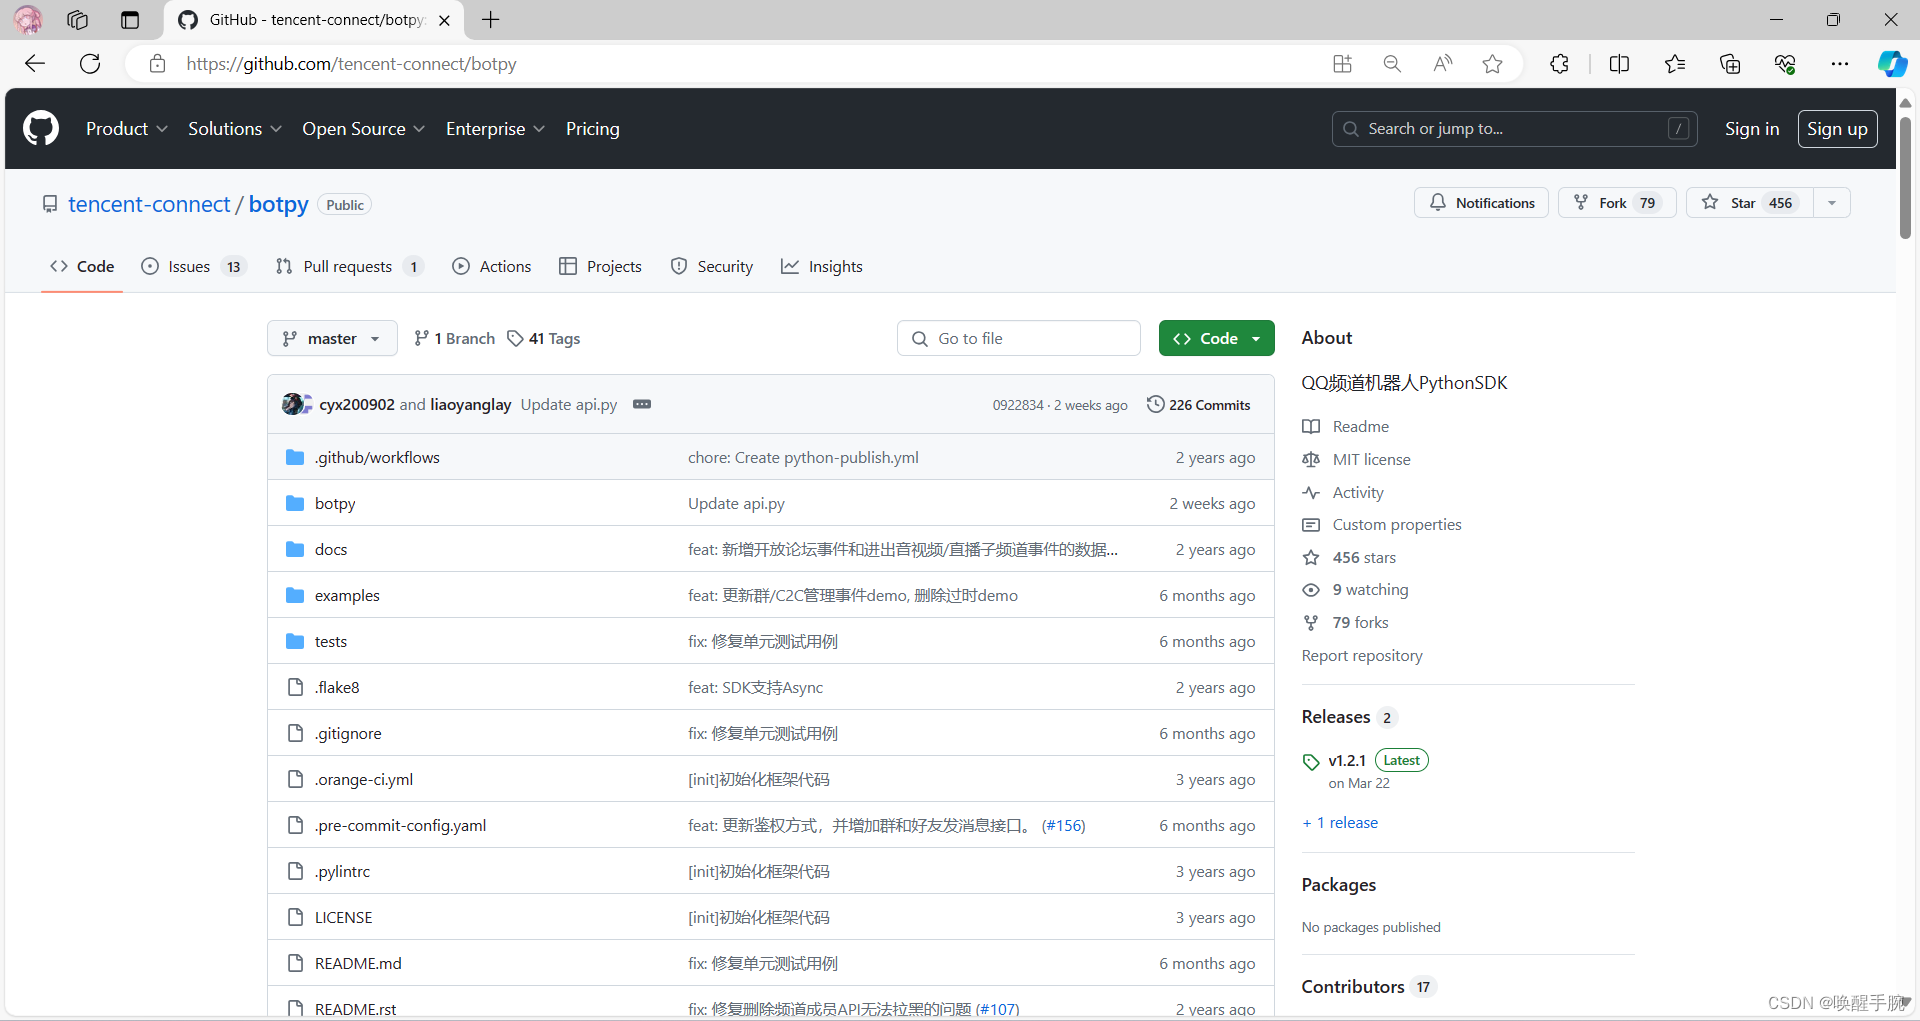The height and width of the screenshot is (1021, 1920).
Task: Open the LICENSE file
Action: (343, 917)
